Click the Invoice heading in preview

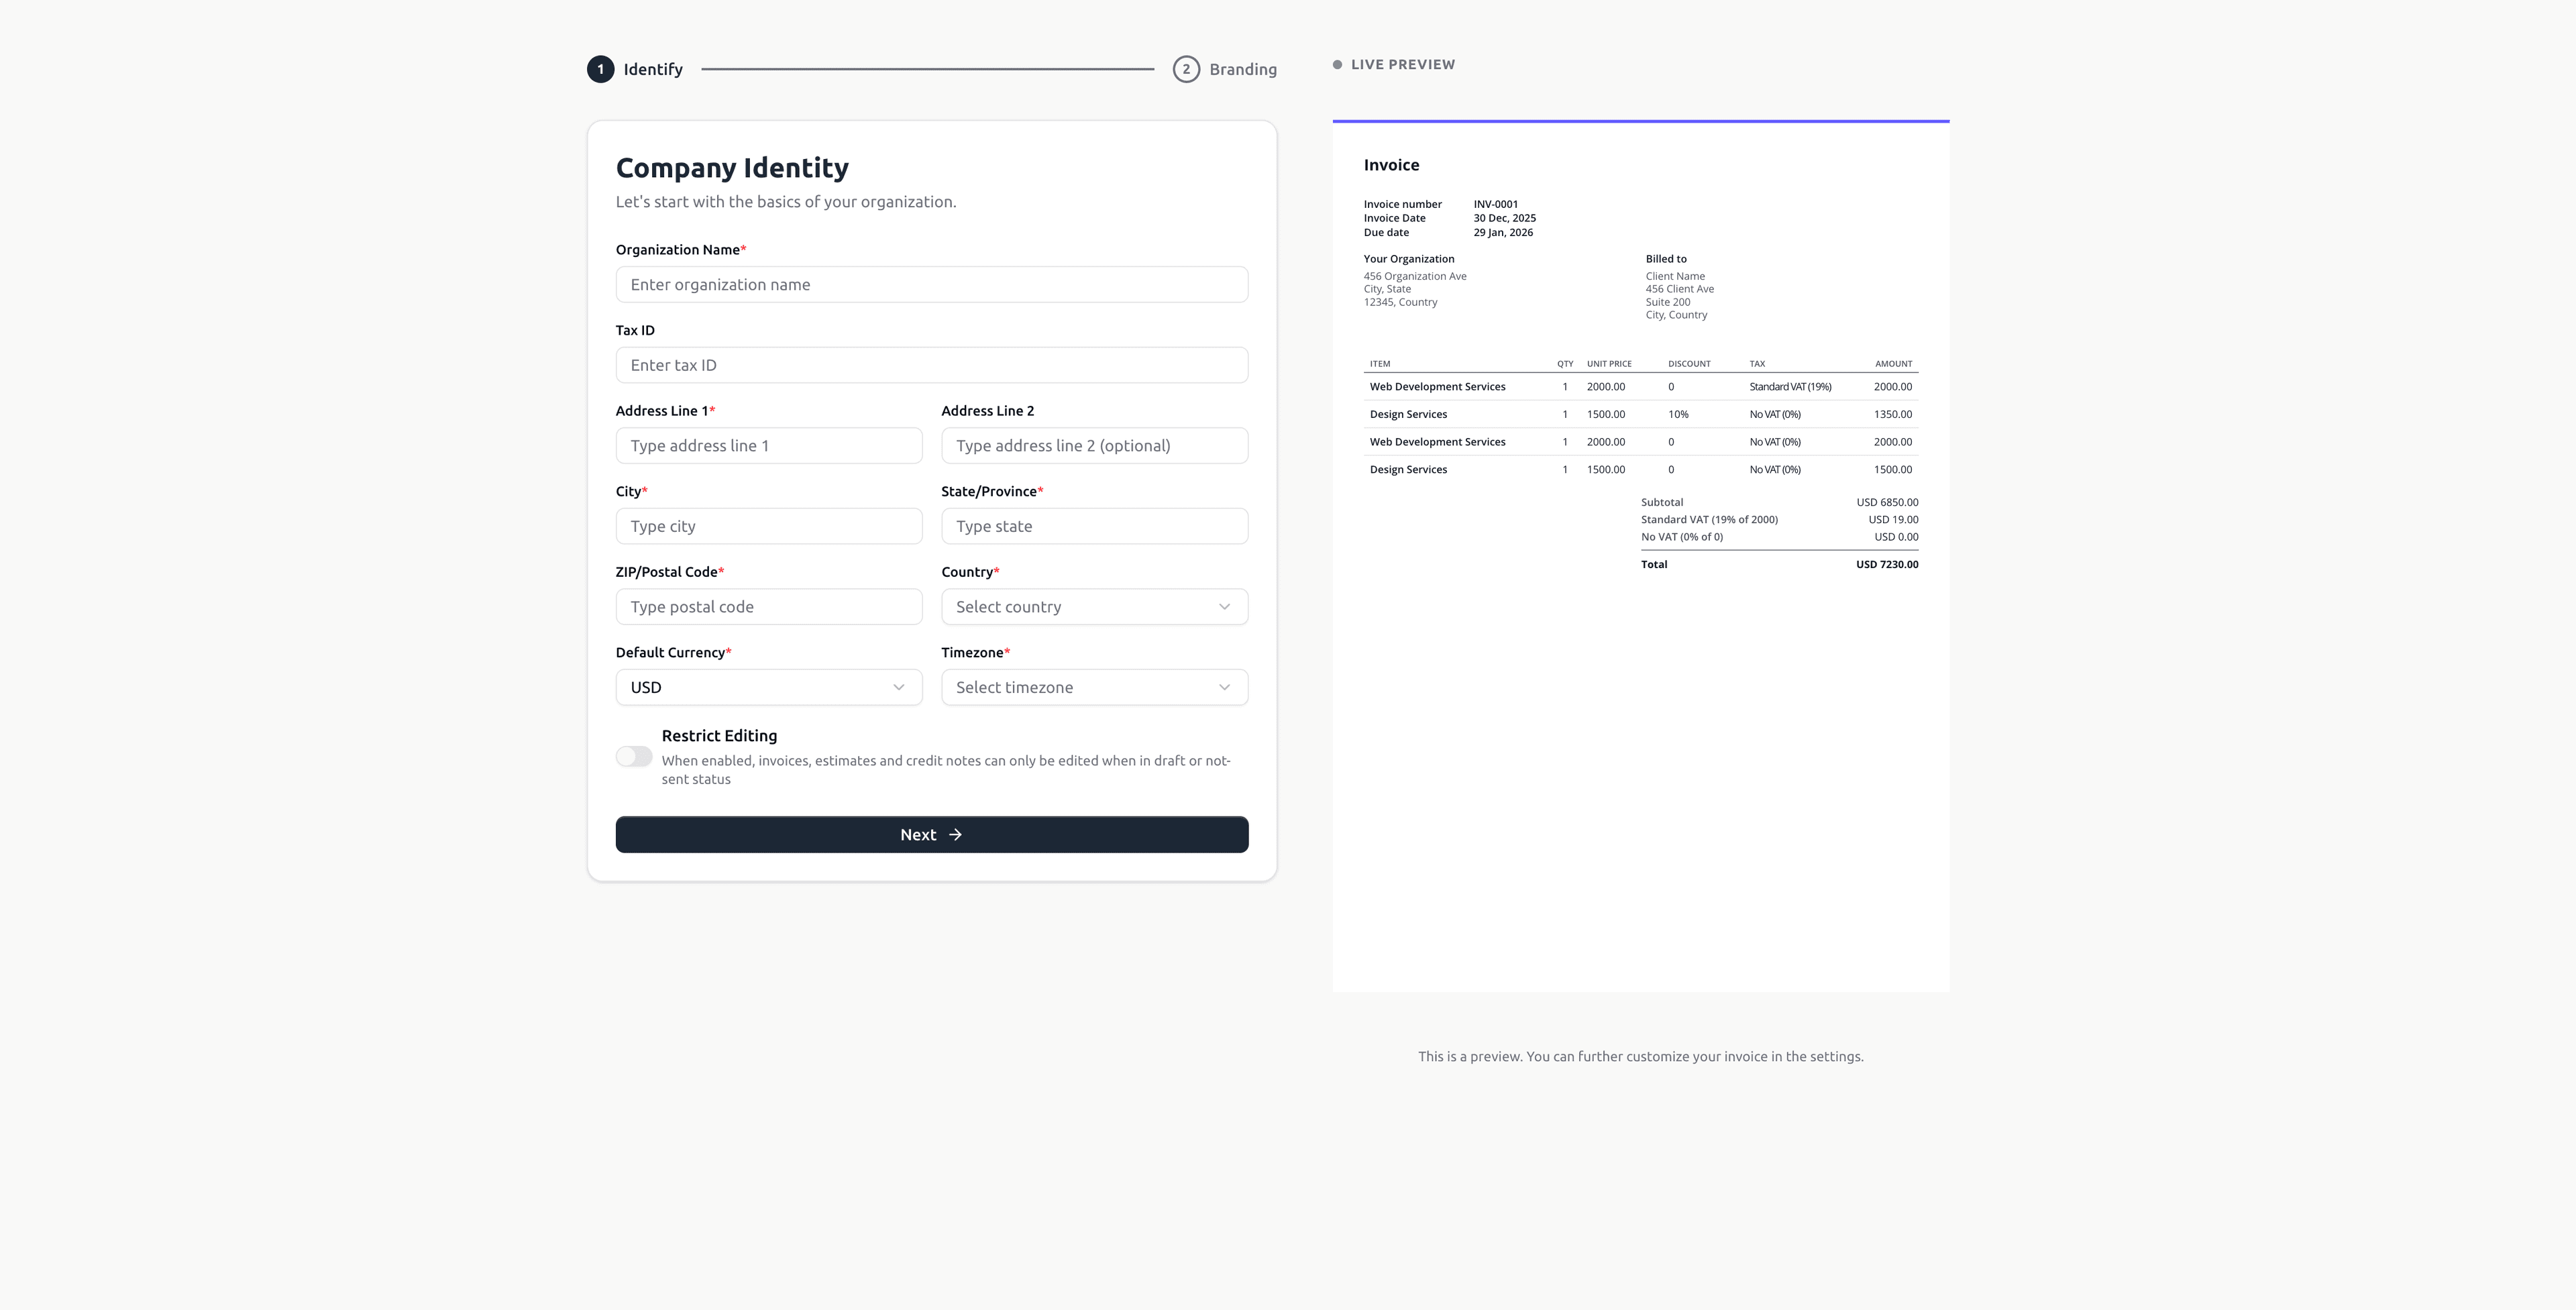tap(1391, 165)
